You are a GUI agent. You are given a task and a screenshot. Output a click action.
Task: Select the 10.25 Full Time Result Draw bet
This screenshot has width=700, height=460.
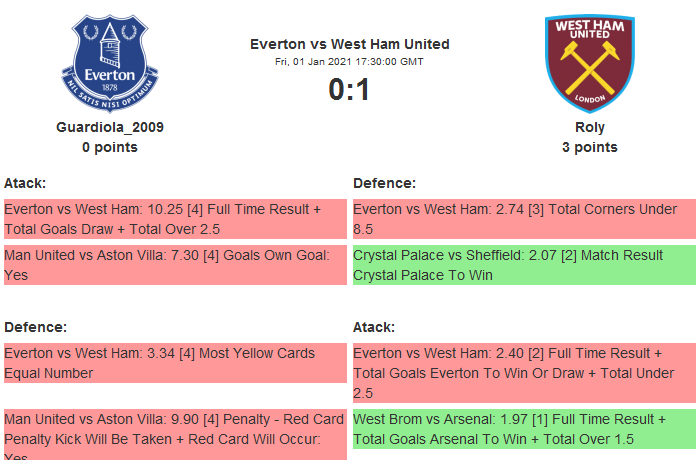click(x=174, y=219)
